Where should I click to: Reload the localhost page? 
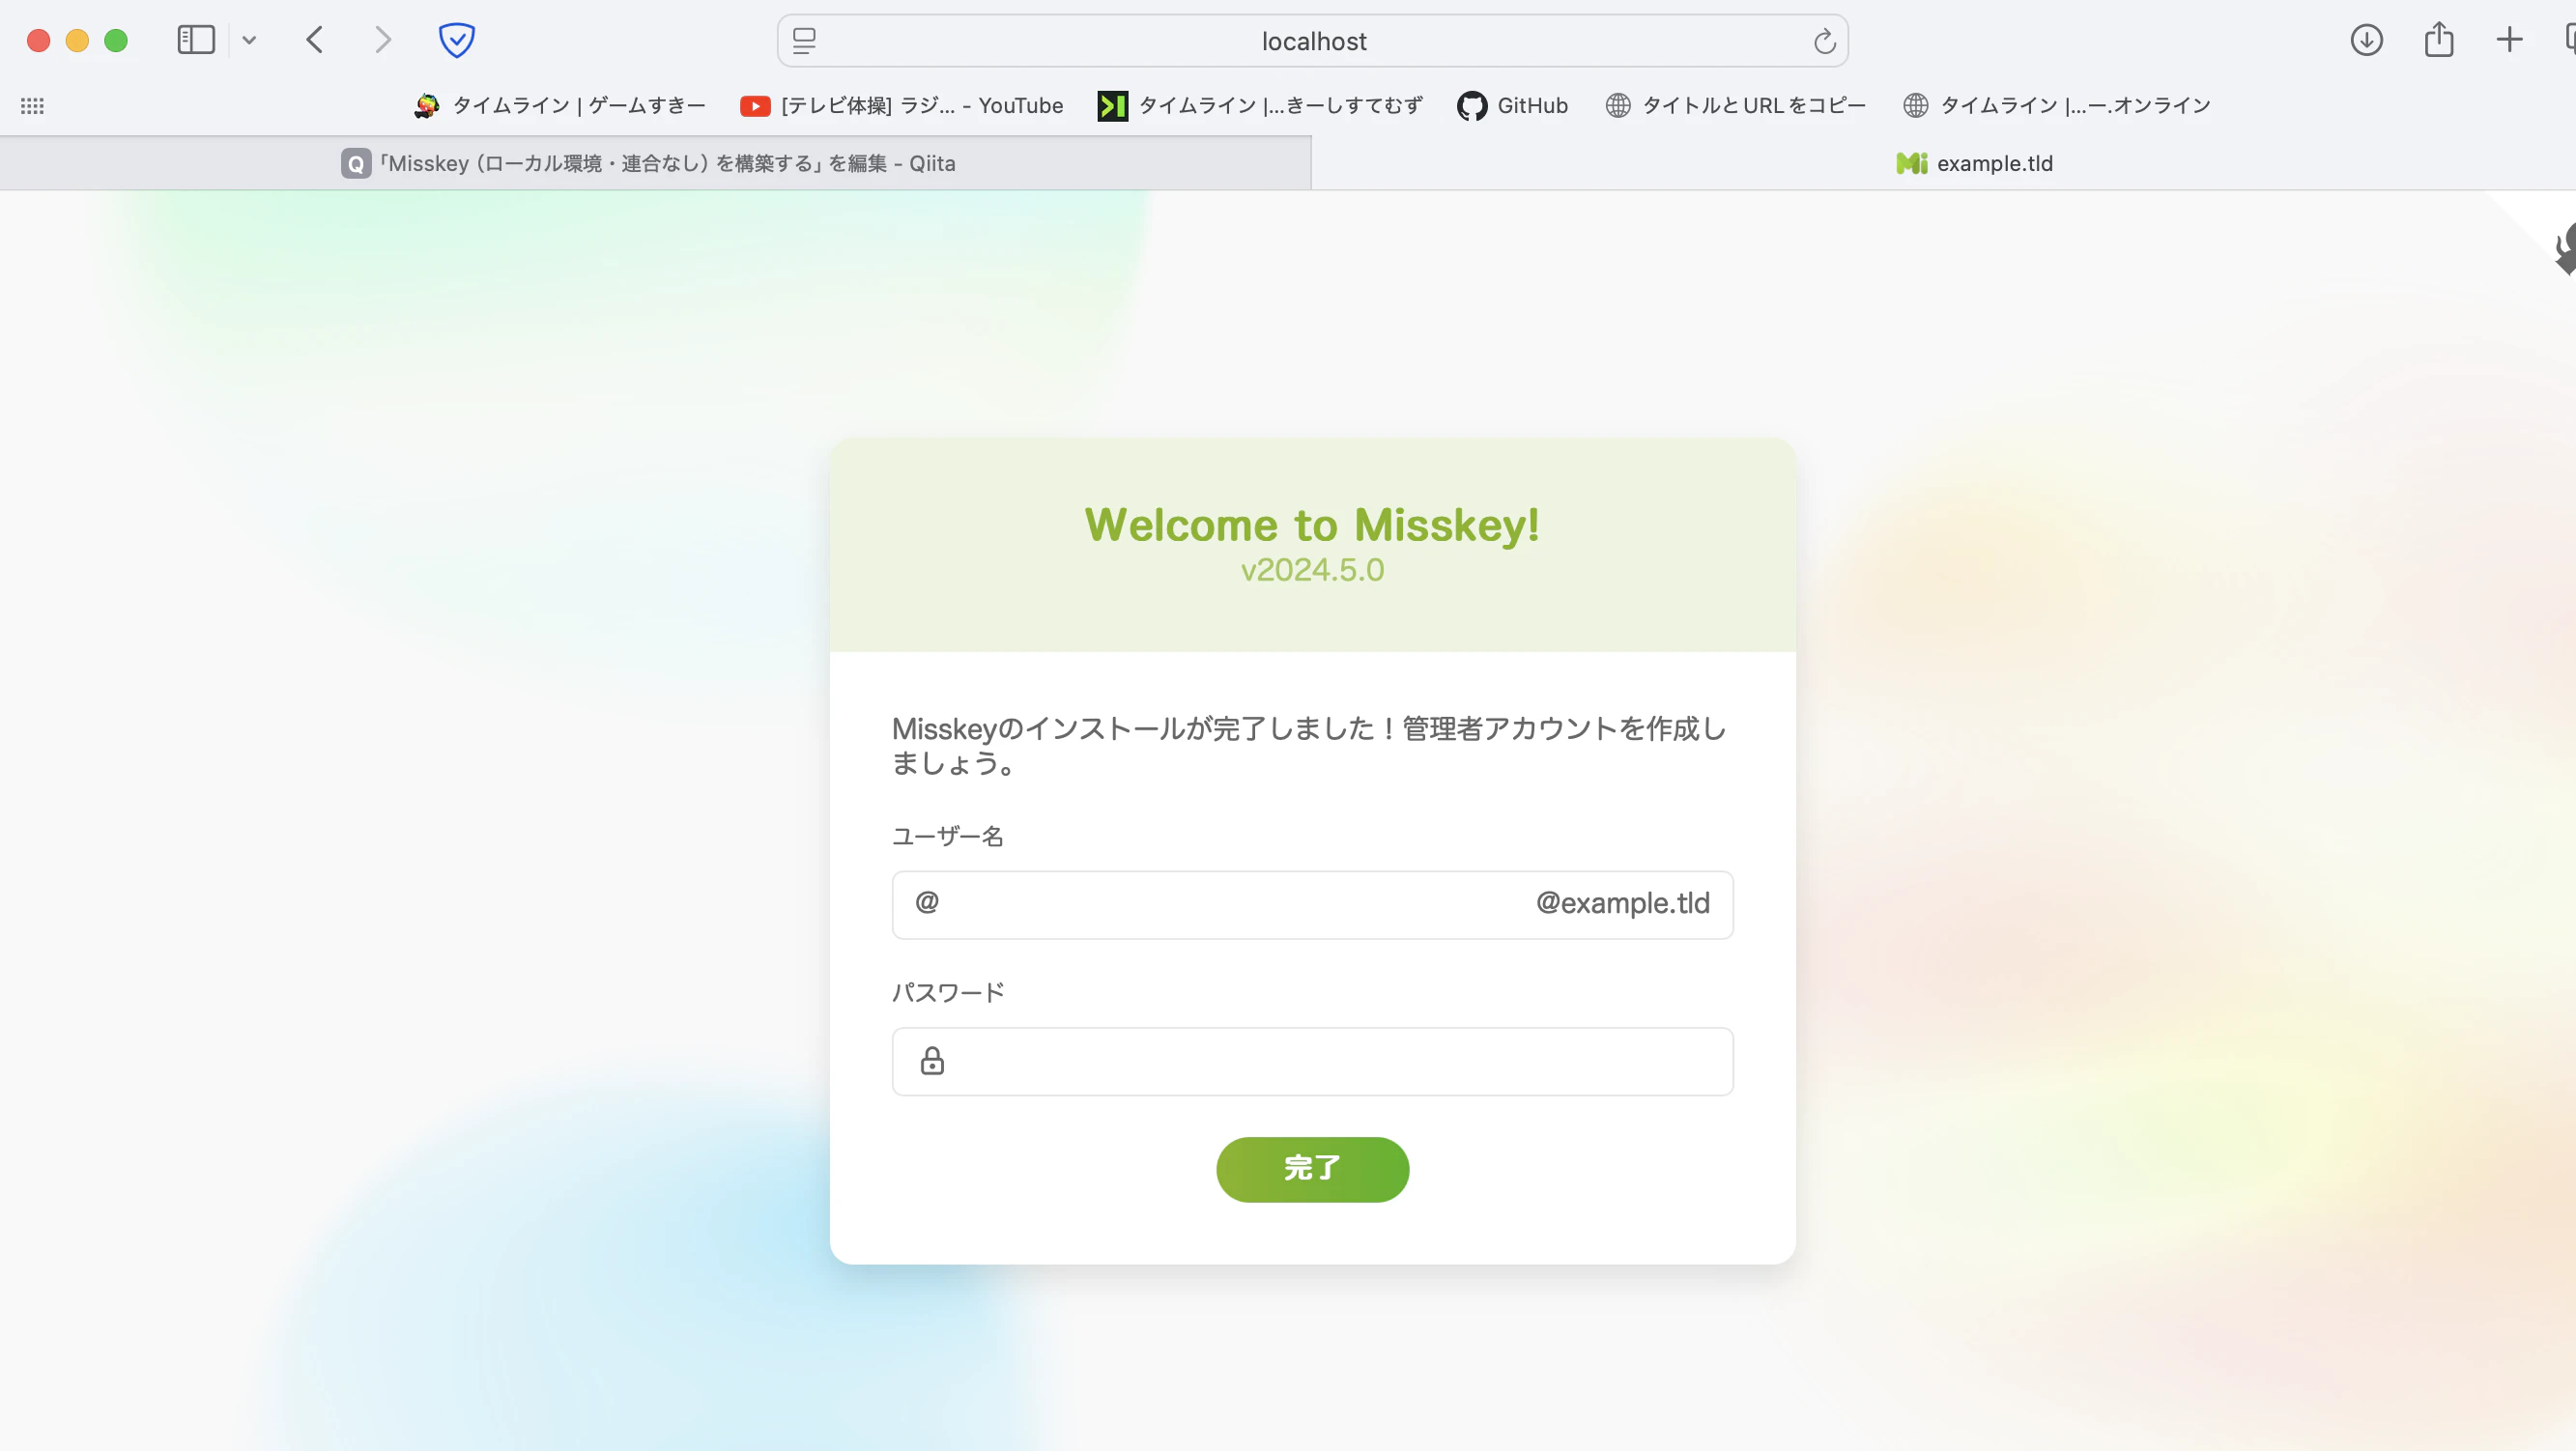coord(1824,41)
